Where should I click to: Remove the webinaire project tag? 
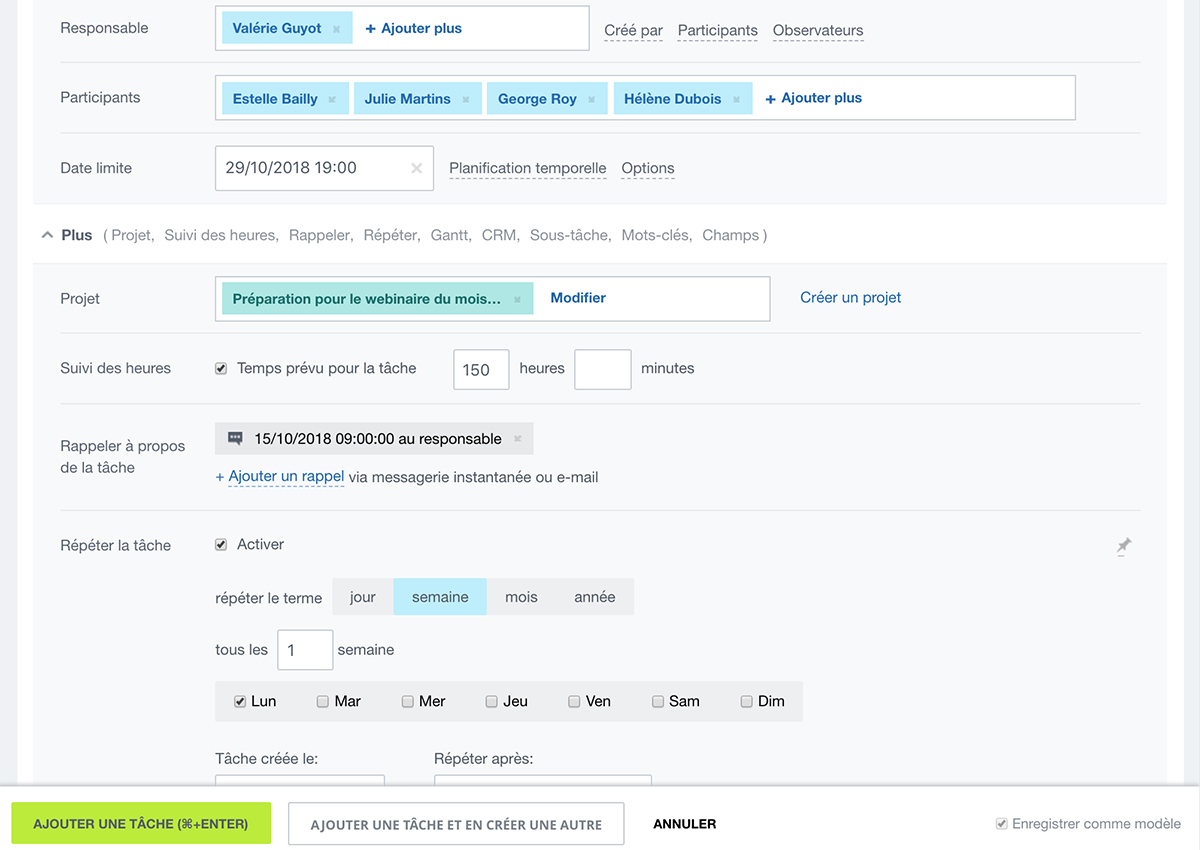click(x=517, y=299)
